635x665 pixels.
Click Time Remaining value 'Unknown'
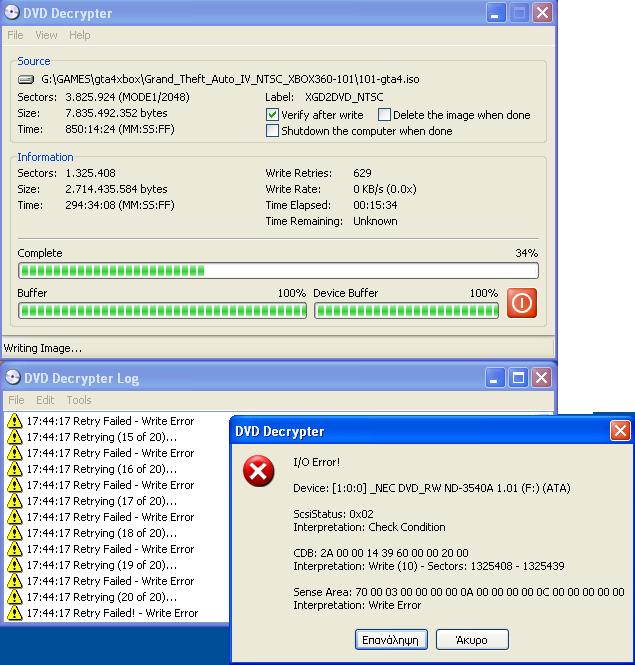click(x=375, y=221)
